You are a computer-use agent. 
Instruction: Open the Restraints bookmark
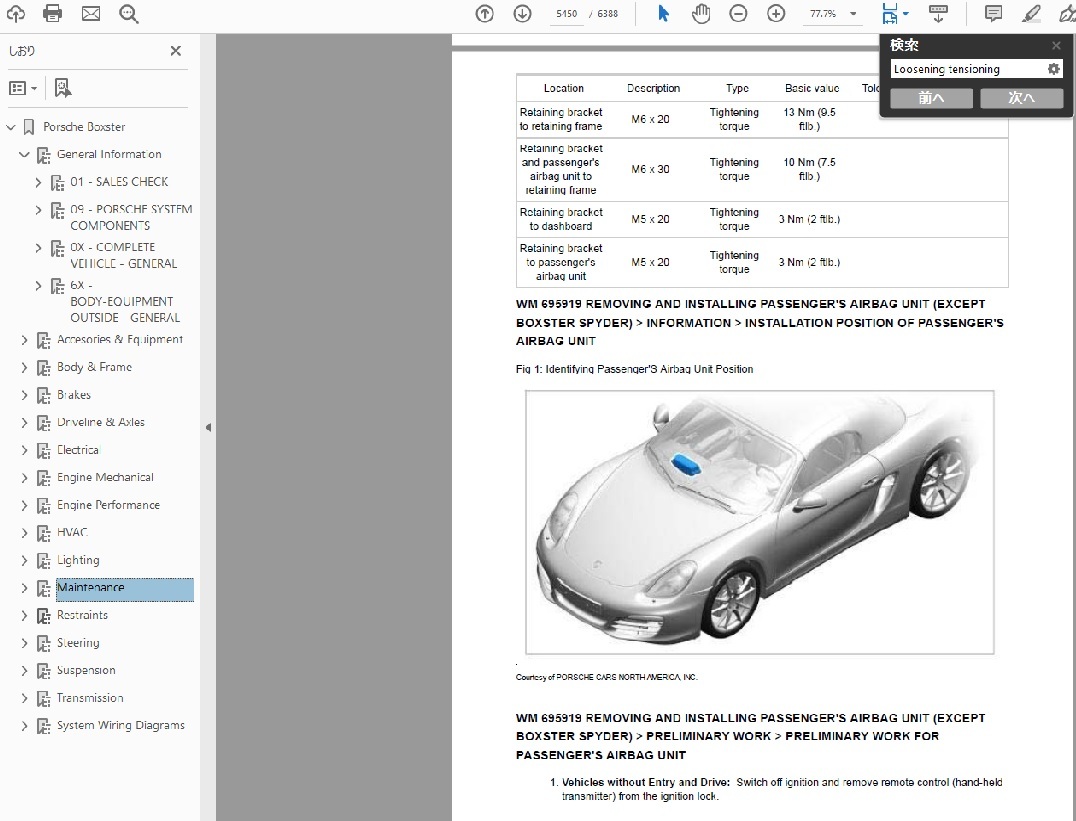82,615
